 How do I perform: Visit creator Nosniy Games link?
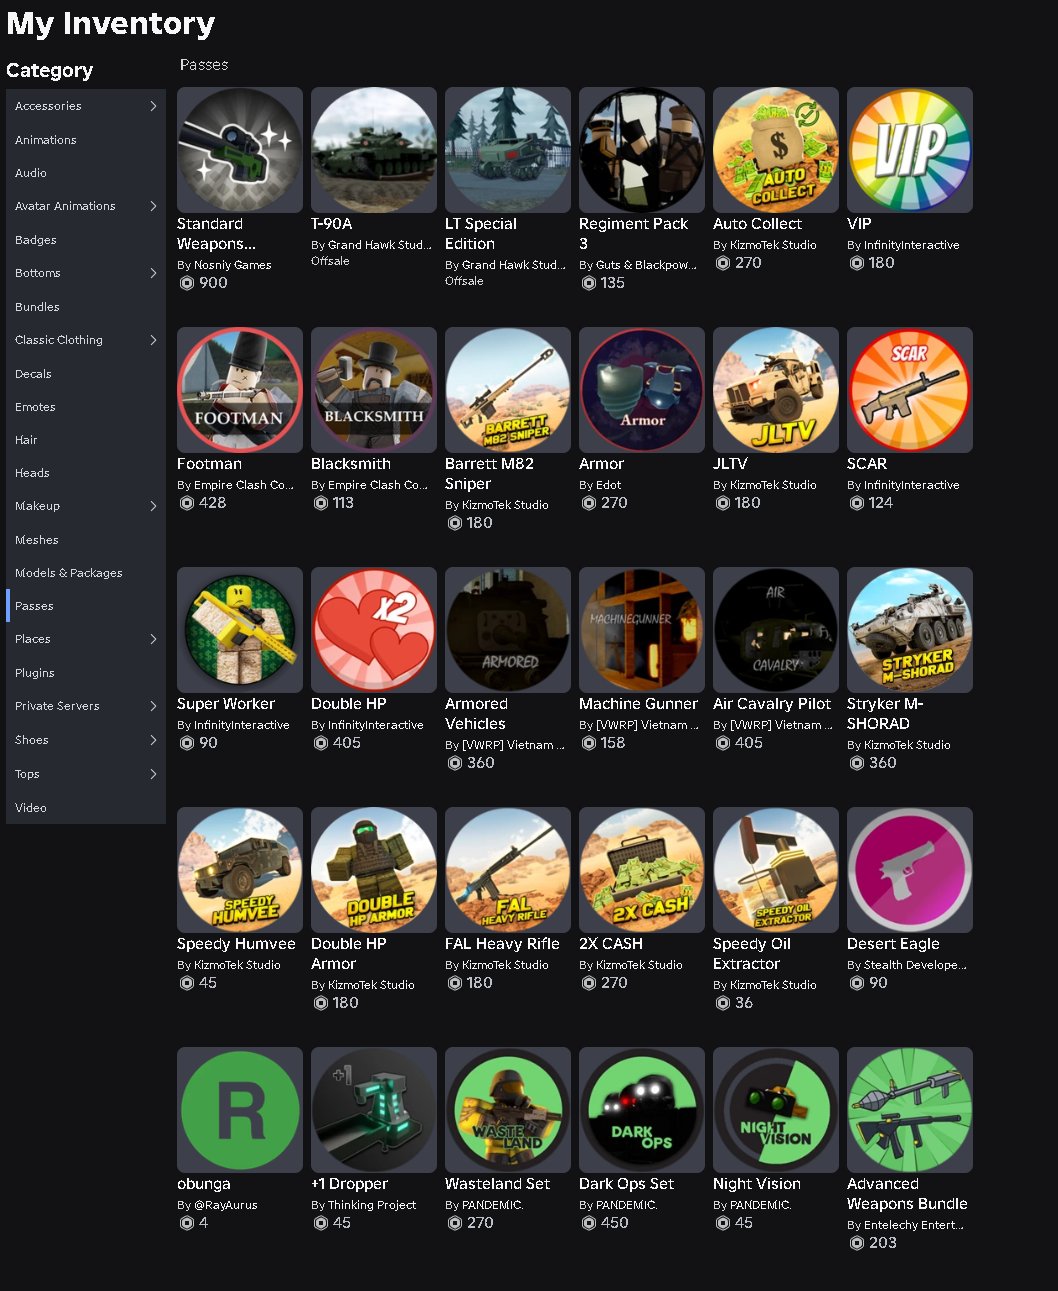[231, 265]
